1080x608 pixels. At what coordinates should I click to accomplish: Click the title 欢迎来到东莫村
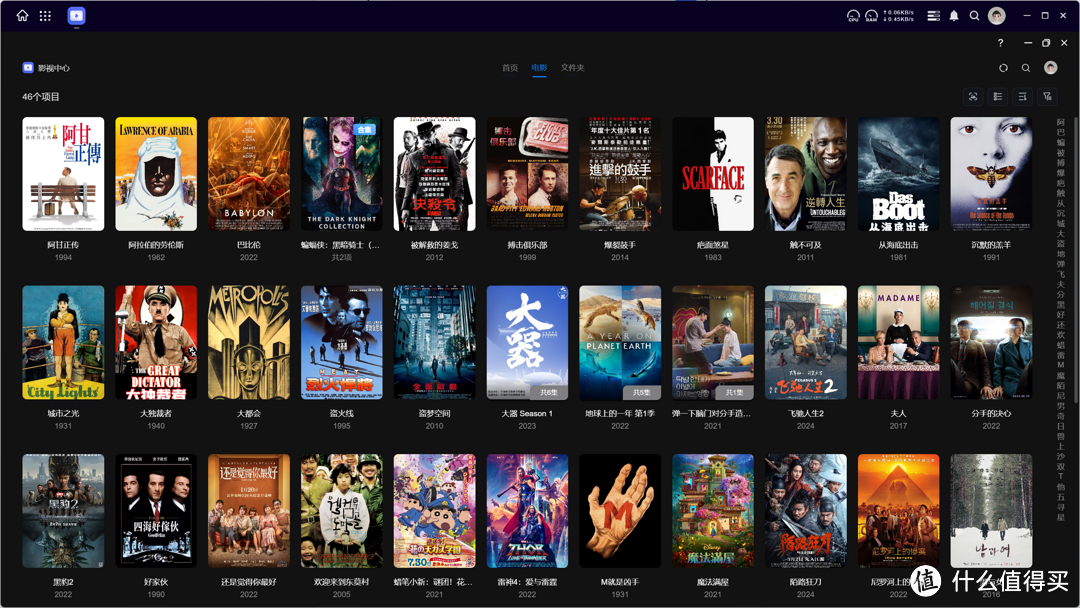pos(342,582)
